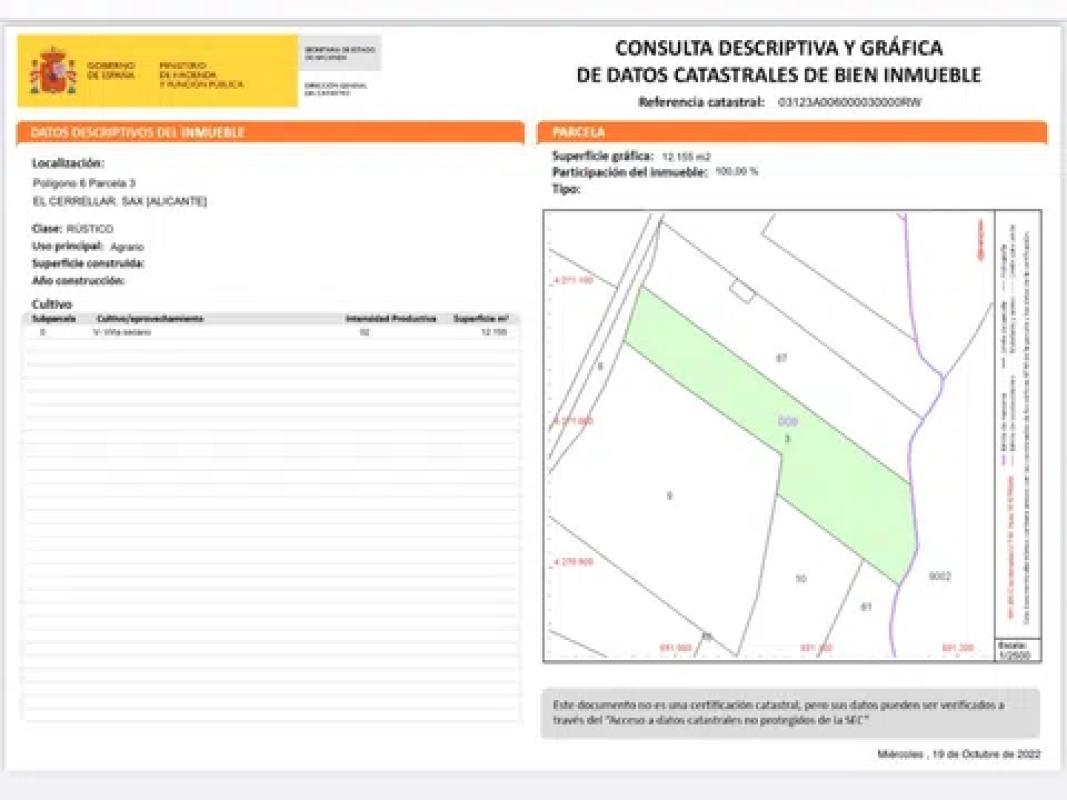
Task: Click the document title 'Consulta Descriptiva y Gráfica'
Action: coord(778,48)
